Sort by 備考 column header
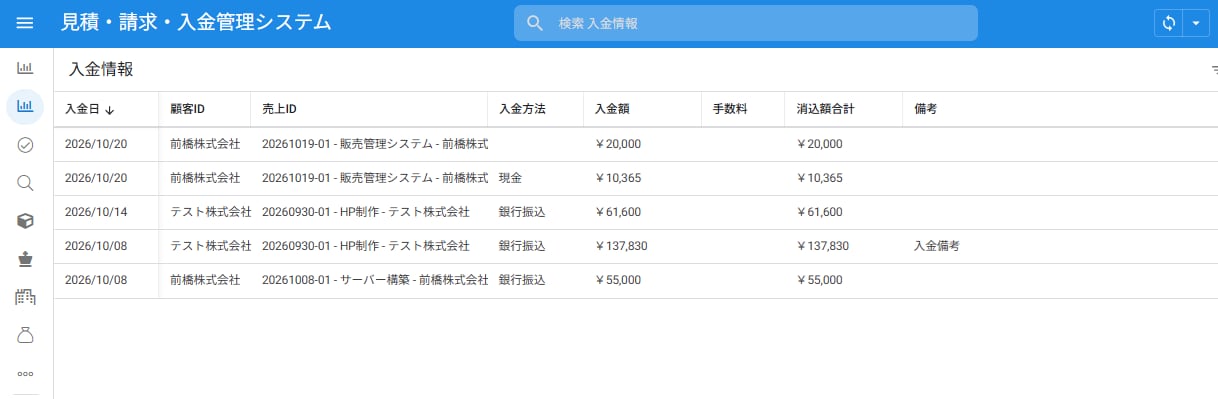The image size is (1218, 399). [925, 109]
